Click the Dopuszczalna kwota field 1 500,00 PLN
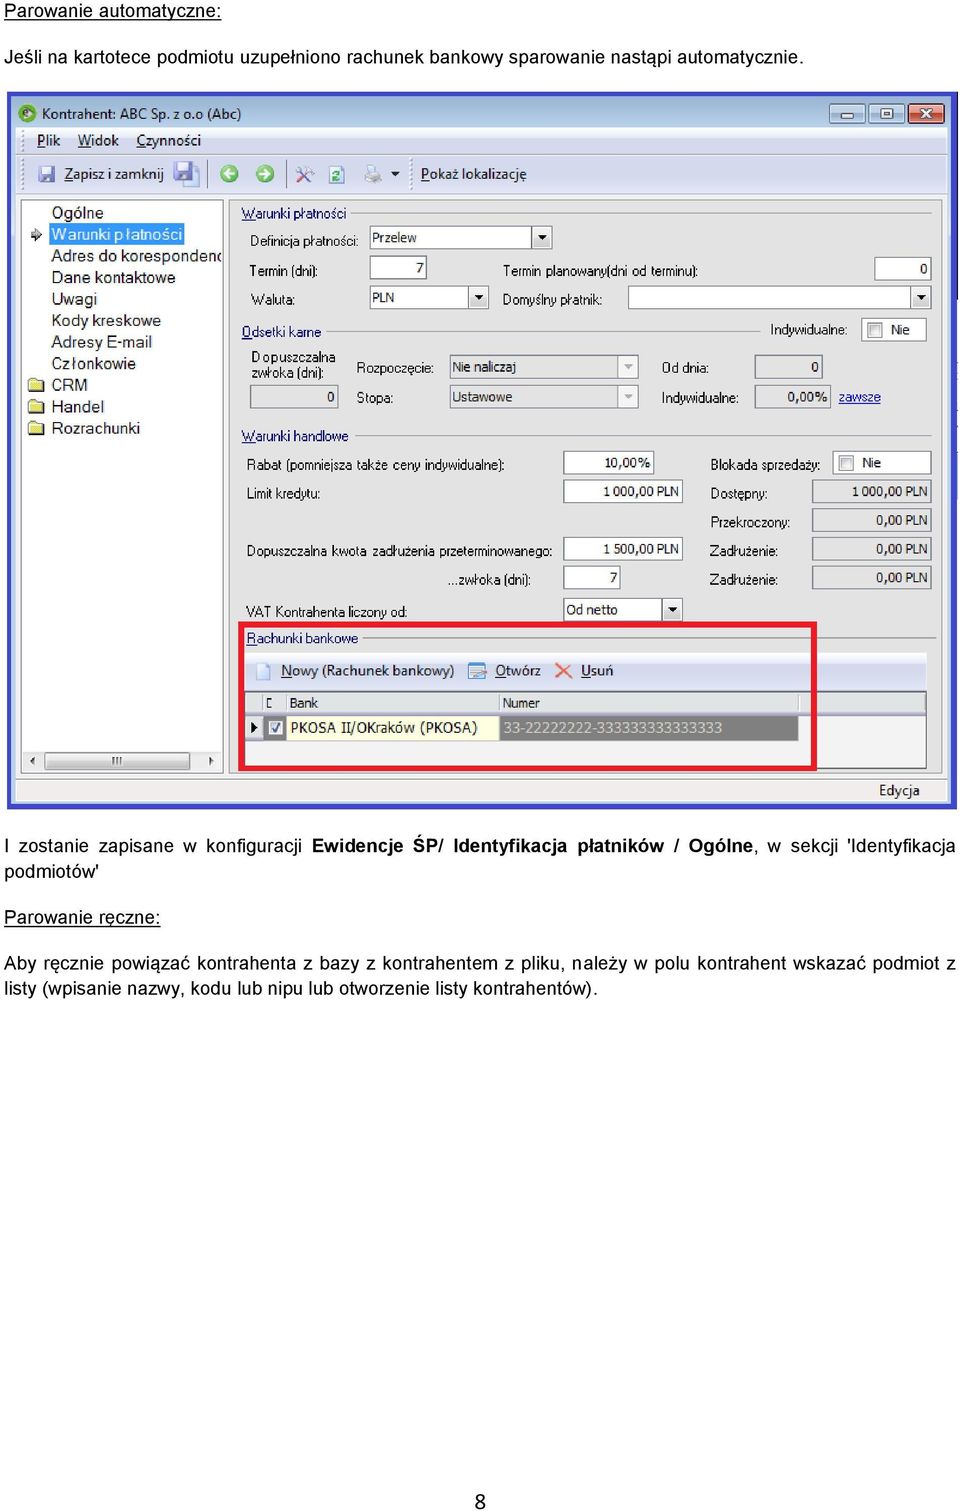This screenshot has width=960, height=1511. pyautogui.click(x=623, y=549)
